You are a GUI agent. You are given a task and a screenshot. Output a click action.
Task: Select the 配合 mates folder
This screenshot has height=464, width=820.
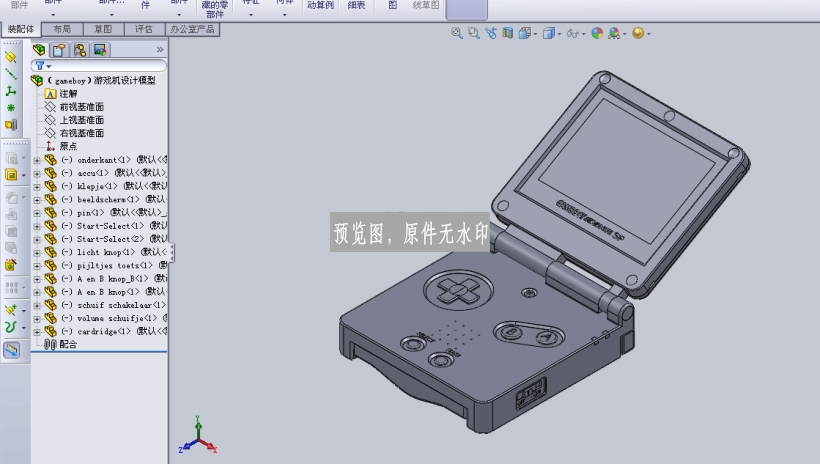pos(61,344)
